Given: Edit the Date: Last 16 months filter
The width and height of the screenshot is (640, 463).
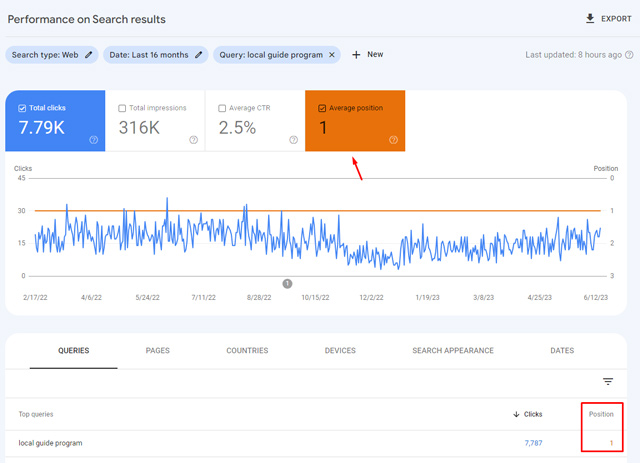Looking at the screenshot, I should pyautogui.click(x=198, y=55).
